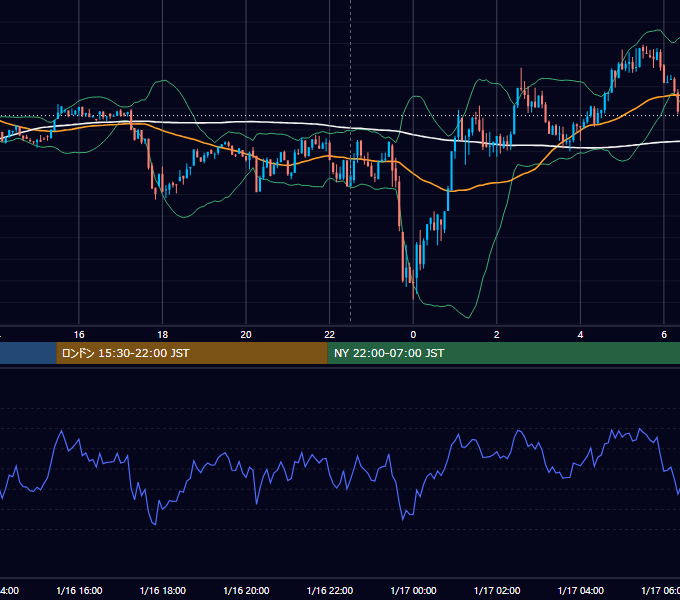The image size is (680, 600).
Task: Click the 16 hour label on price chart axis
Action: [79, 335]
